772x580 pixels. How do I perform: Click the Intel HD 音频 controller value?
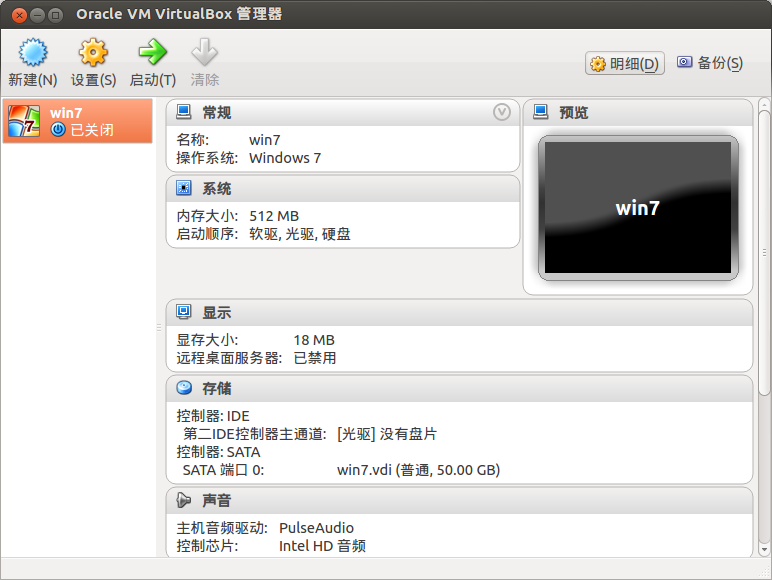(322, 546)
